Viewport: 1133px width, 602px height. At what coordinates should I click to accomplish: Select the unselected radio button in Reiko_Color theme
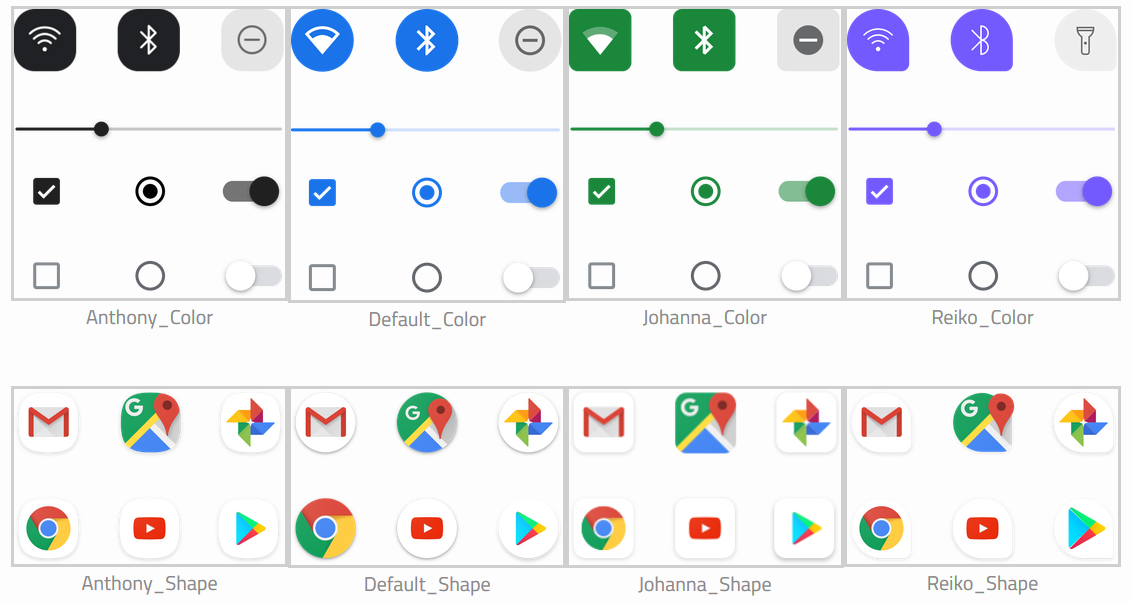(x=983, y=277)
